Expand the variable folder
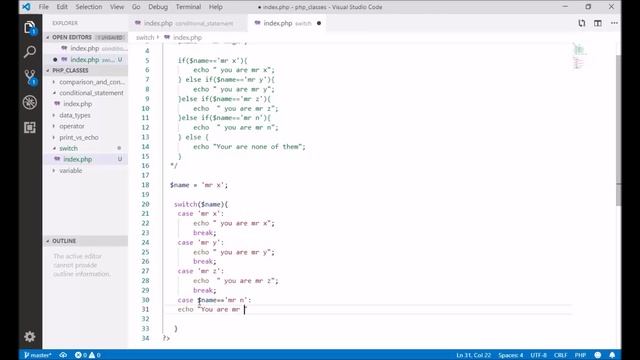This screenshot has width=640, height=360. tap(85, 171)
